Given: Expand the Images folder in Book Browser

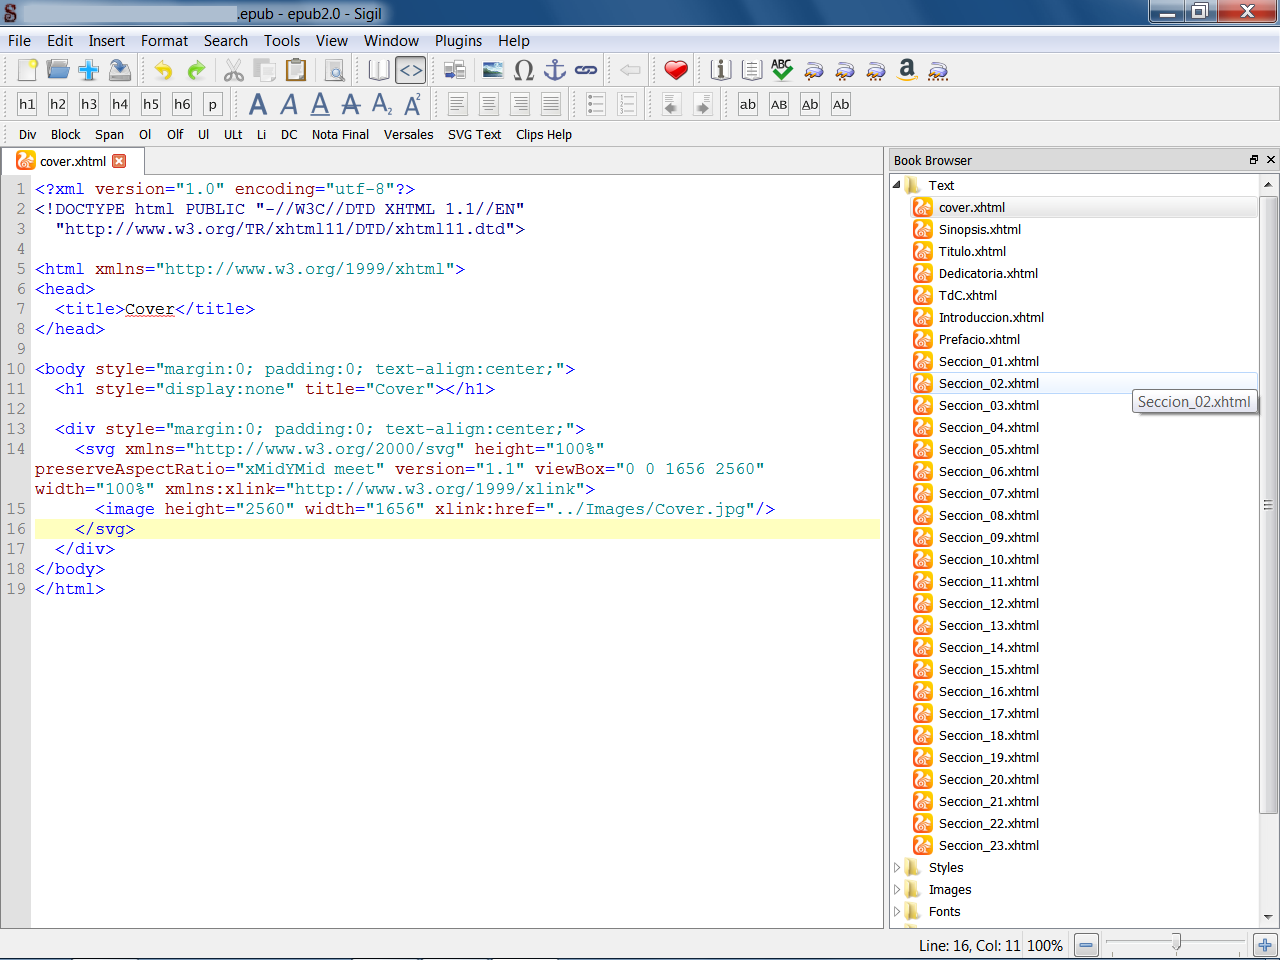Looking at the screenshot, I should [x=897, y=890].
